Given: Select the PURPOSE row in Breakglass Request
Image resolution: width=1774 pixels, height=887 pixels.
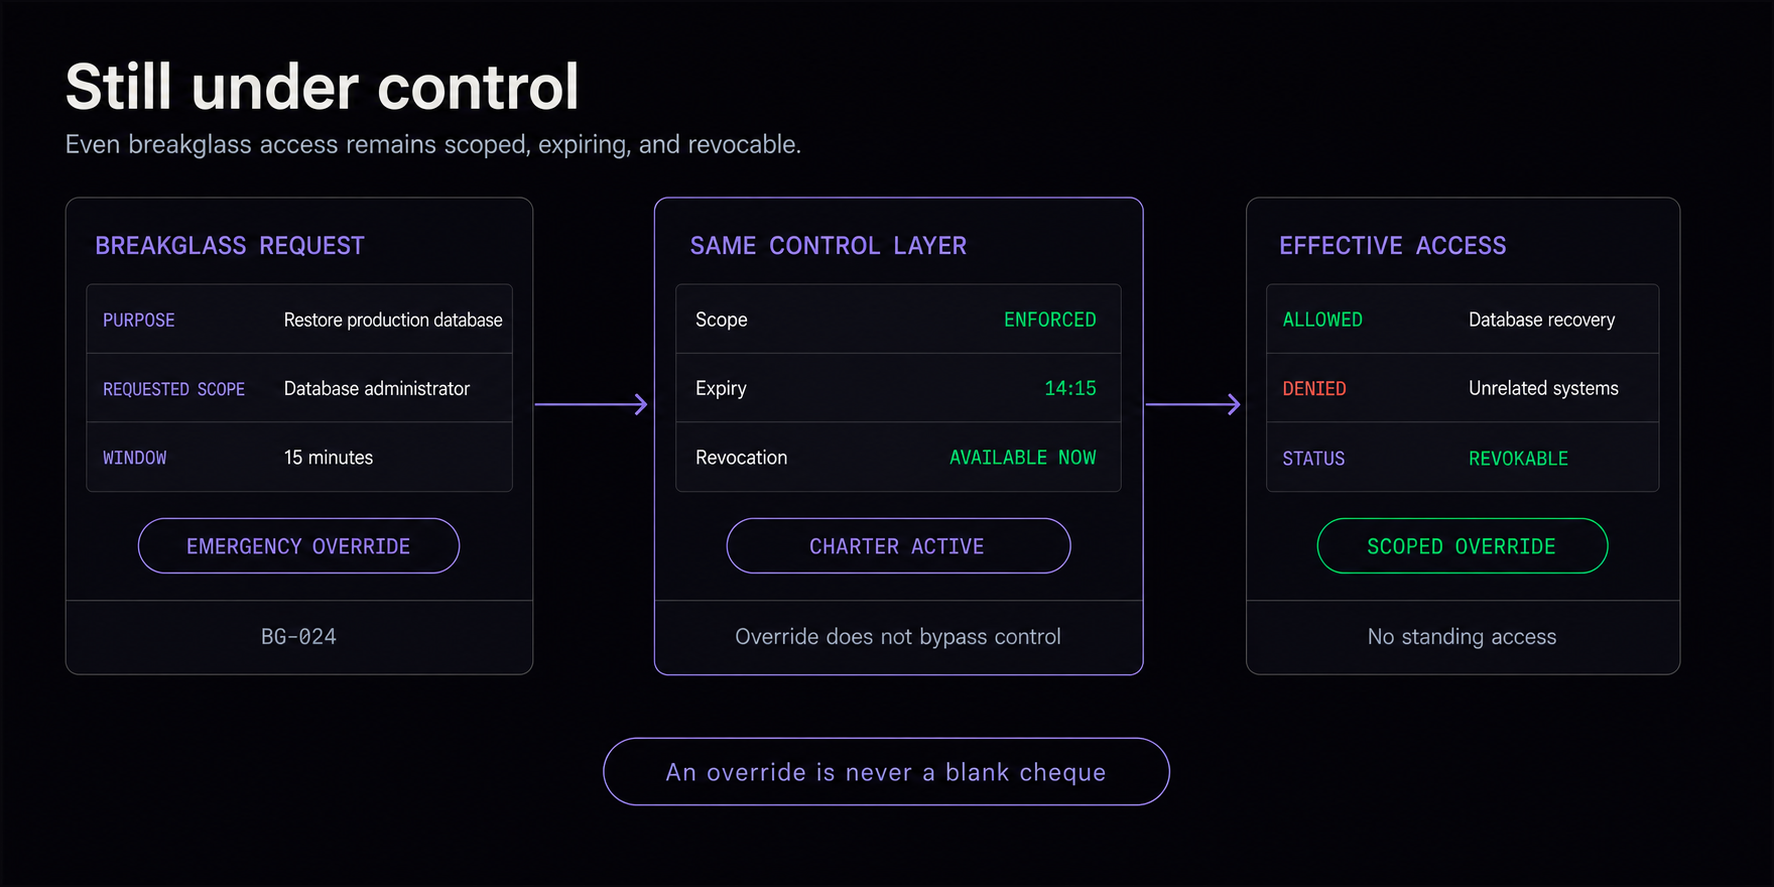Looking at the screenshot, I should [299, 319].
